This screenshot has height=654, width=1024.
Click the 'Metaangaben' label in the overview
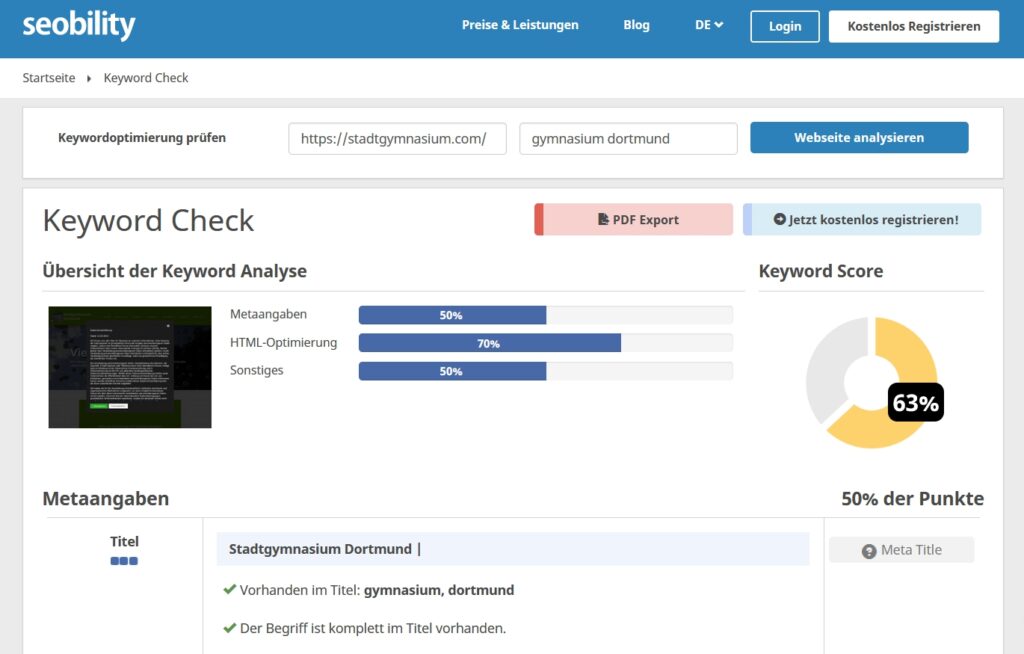(268, 314)
